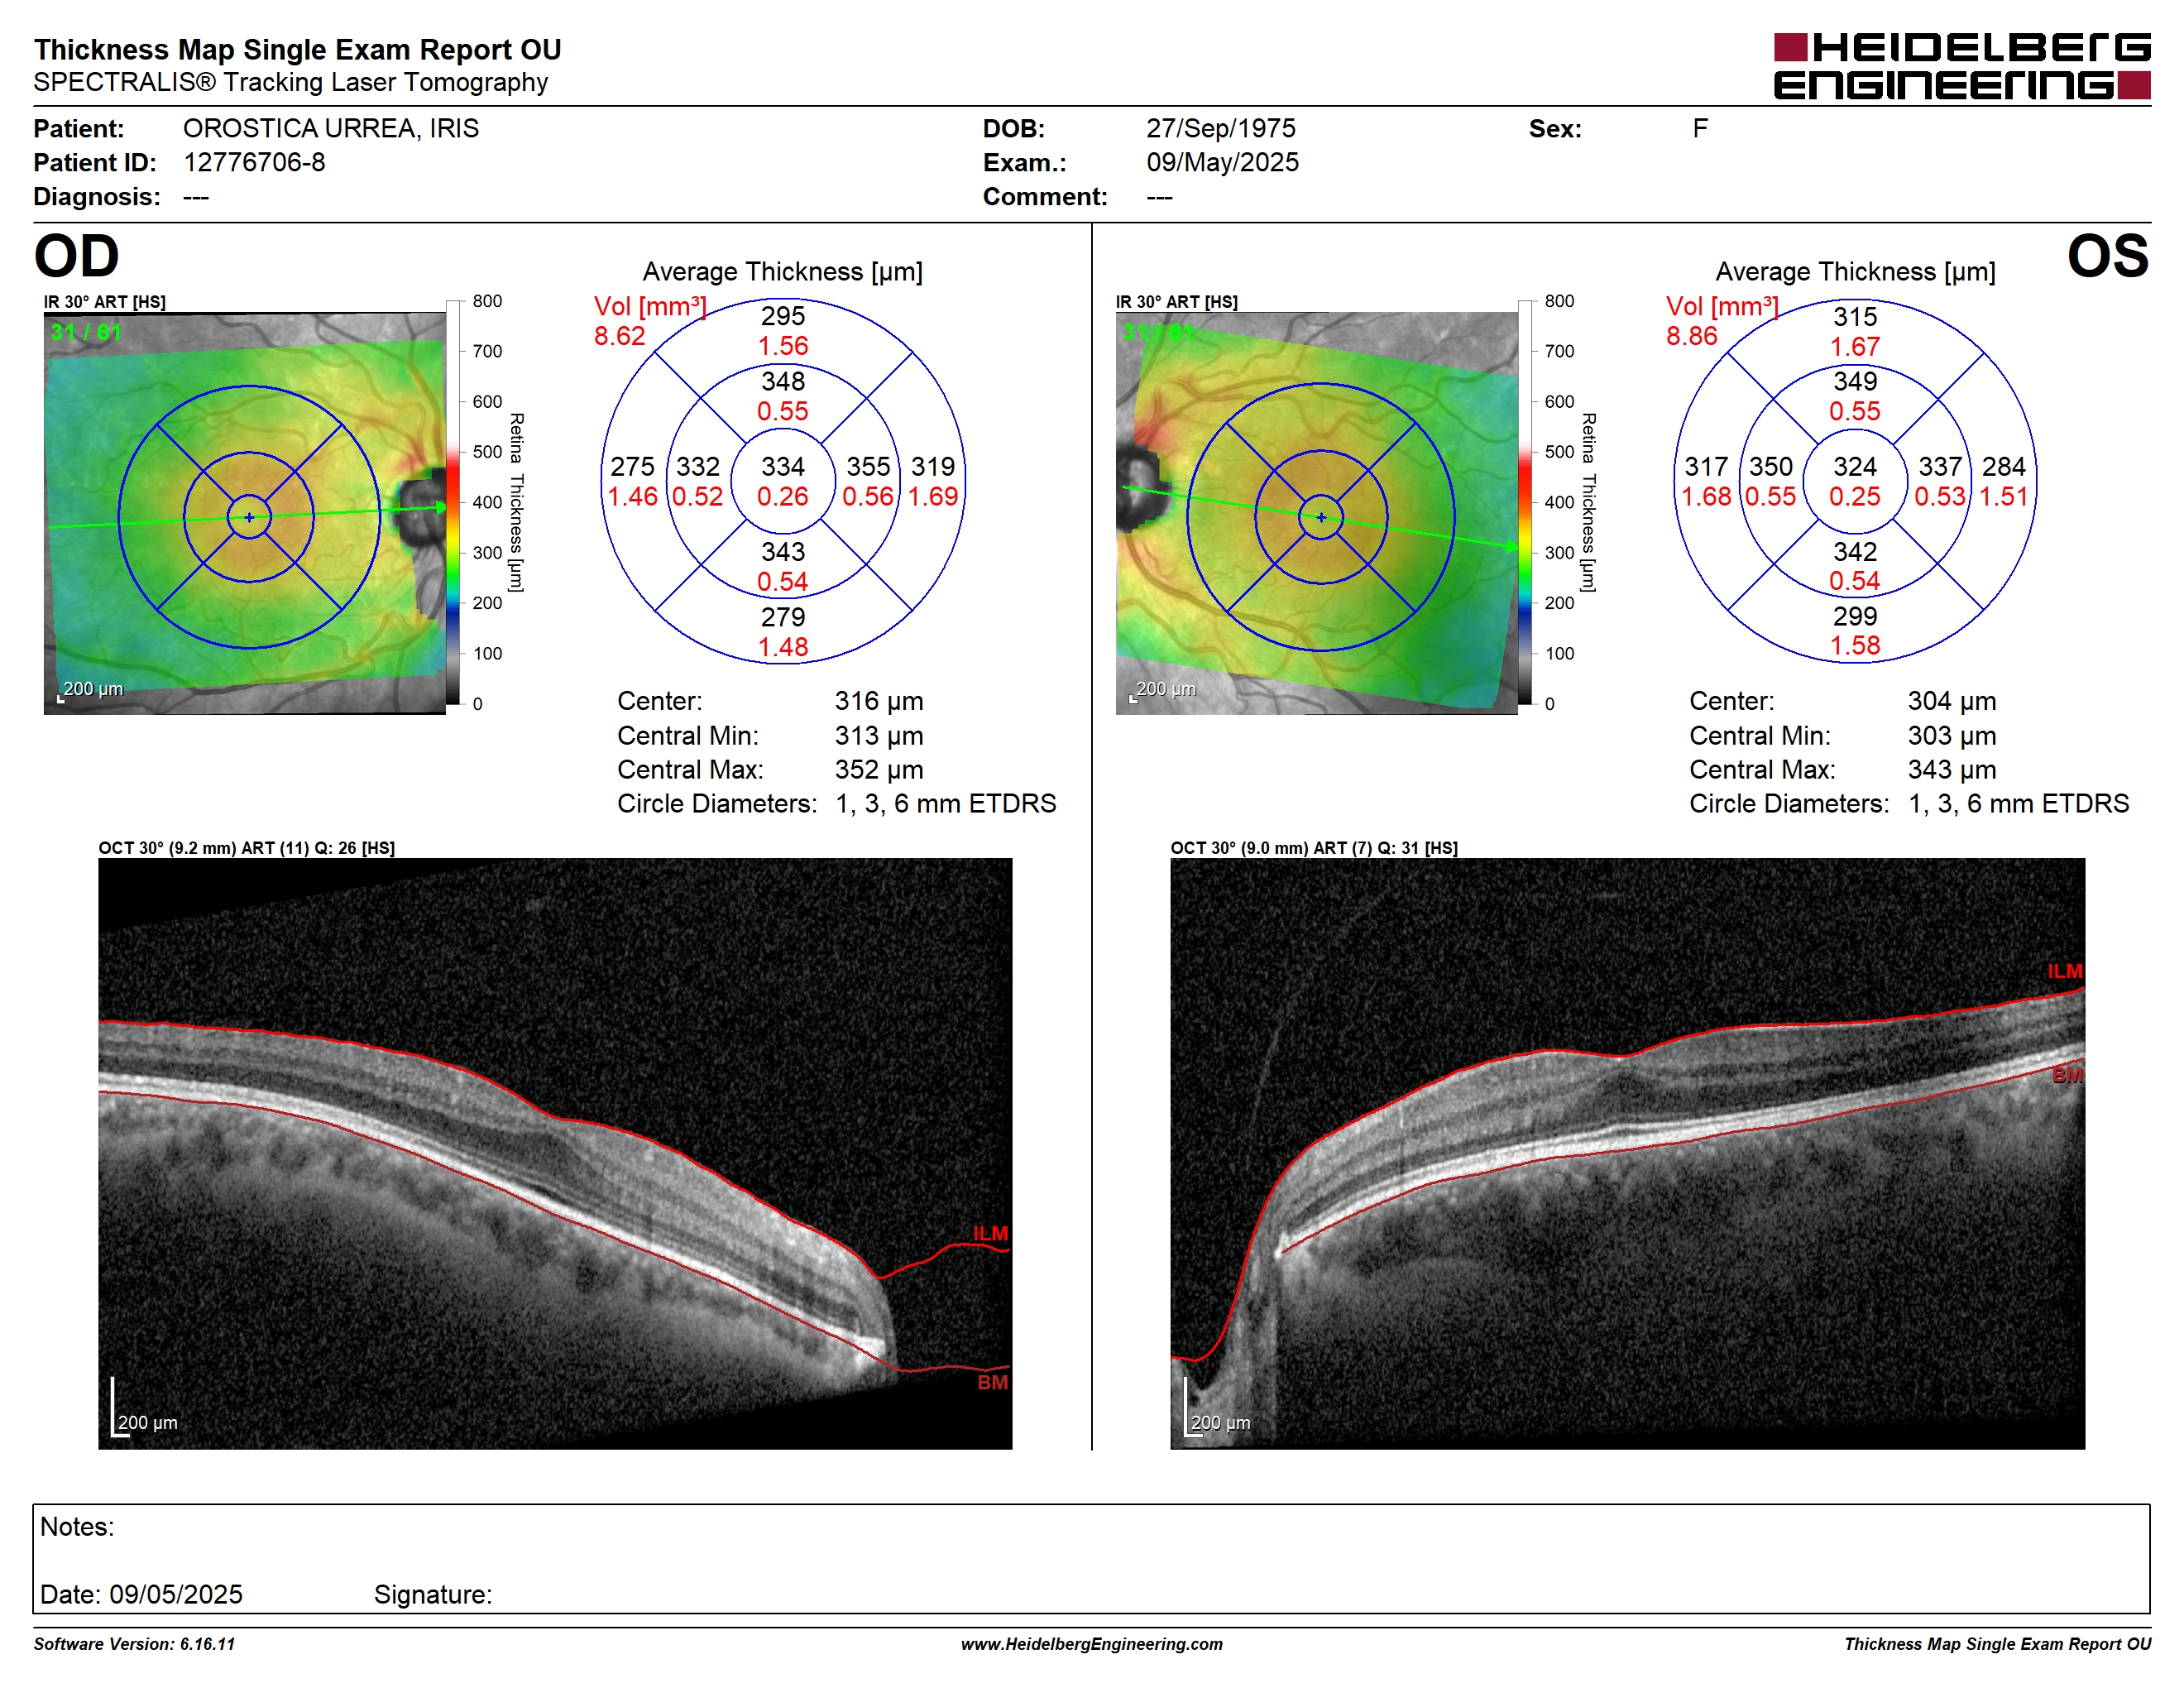Click the OS retina thickness color scale bar
2184x1688 pixels.
tap(1525, 502)
